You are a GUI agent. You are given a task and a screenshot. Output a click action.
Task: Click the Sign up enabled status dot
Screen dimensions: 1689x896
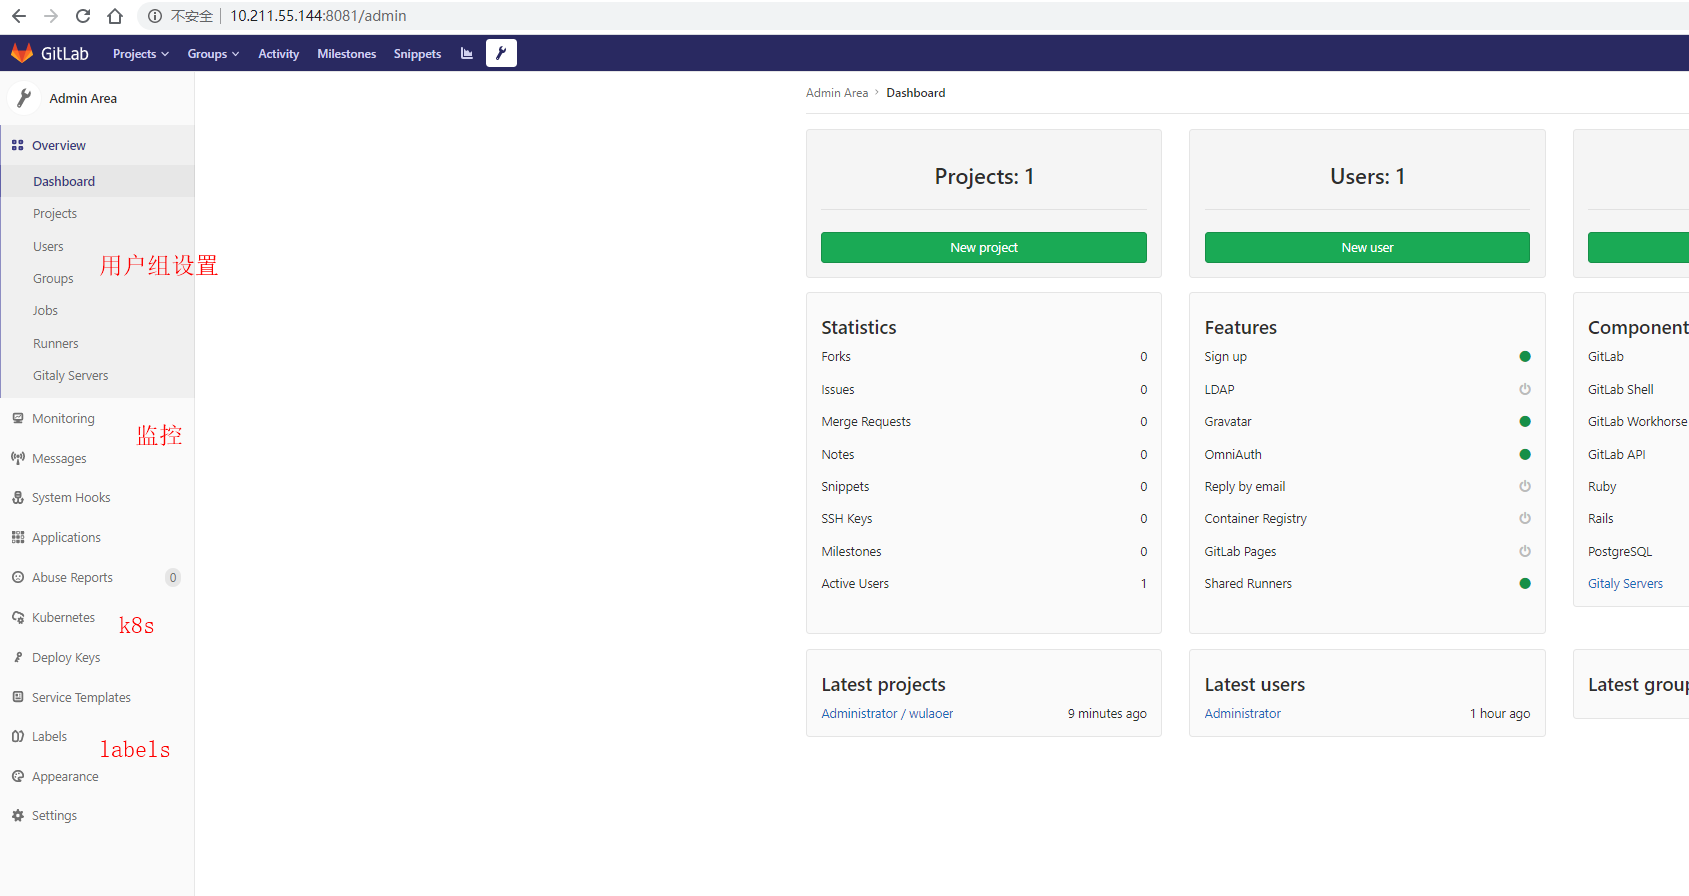tap(1524, 357)
